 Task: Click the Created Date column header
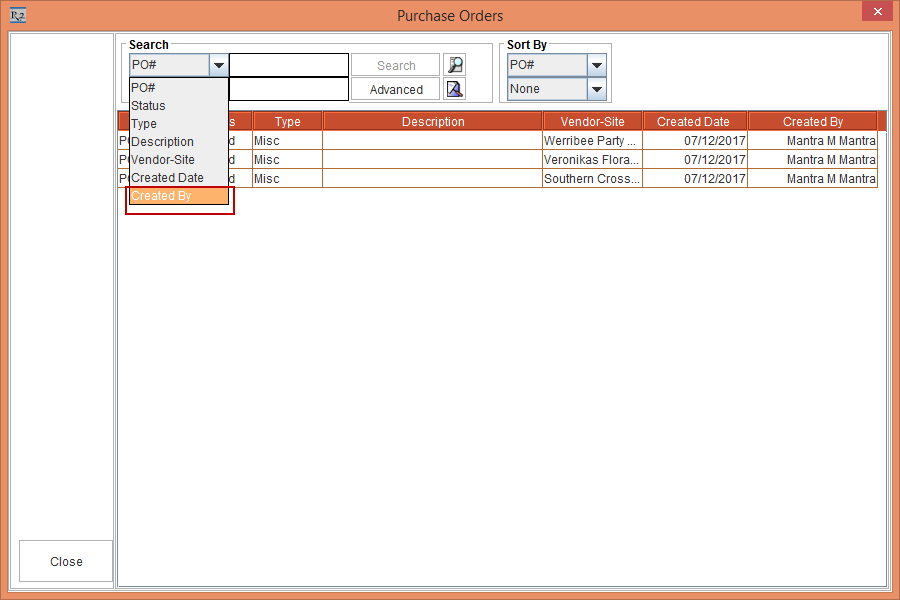click(693, 122)
